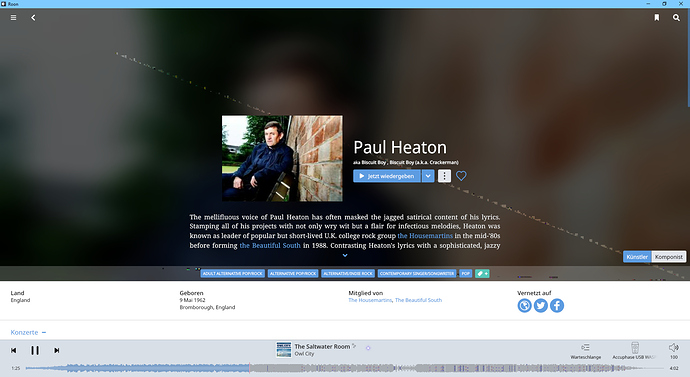Mark Paul Heaton as favorite with the heart
This screenshot has height=377, width=690.
pos(461,176)
